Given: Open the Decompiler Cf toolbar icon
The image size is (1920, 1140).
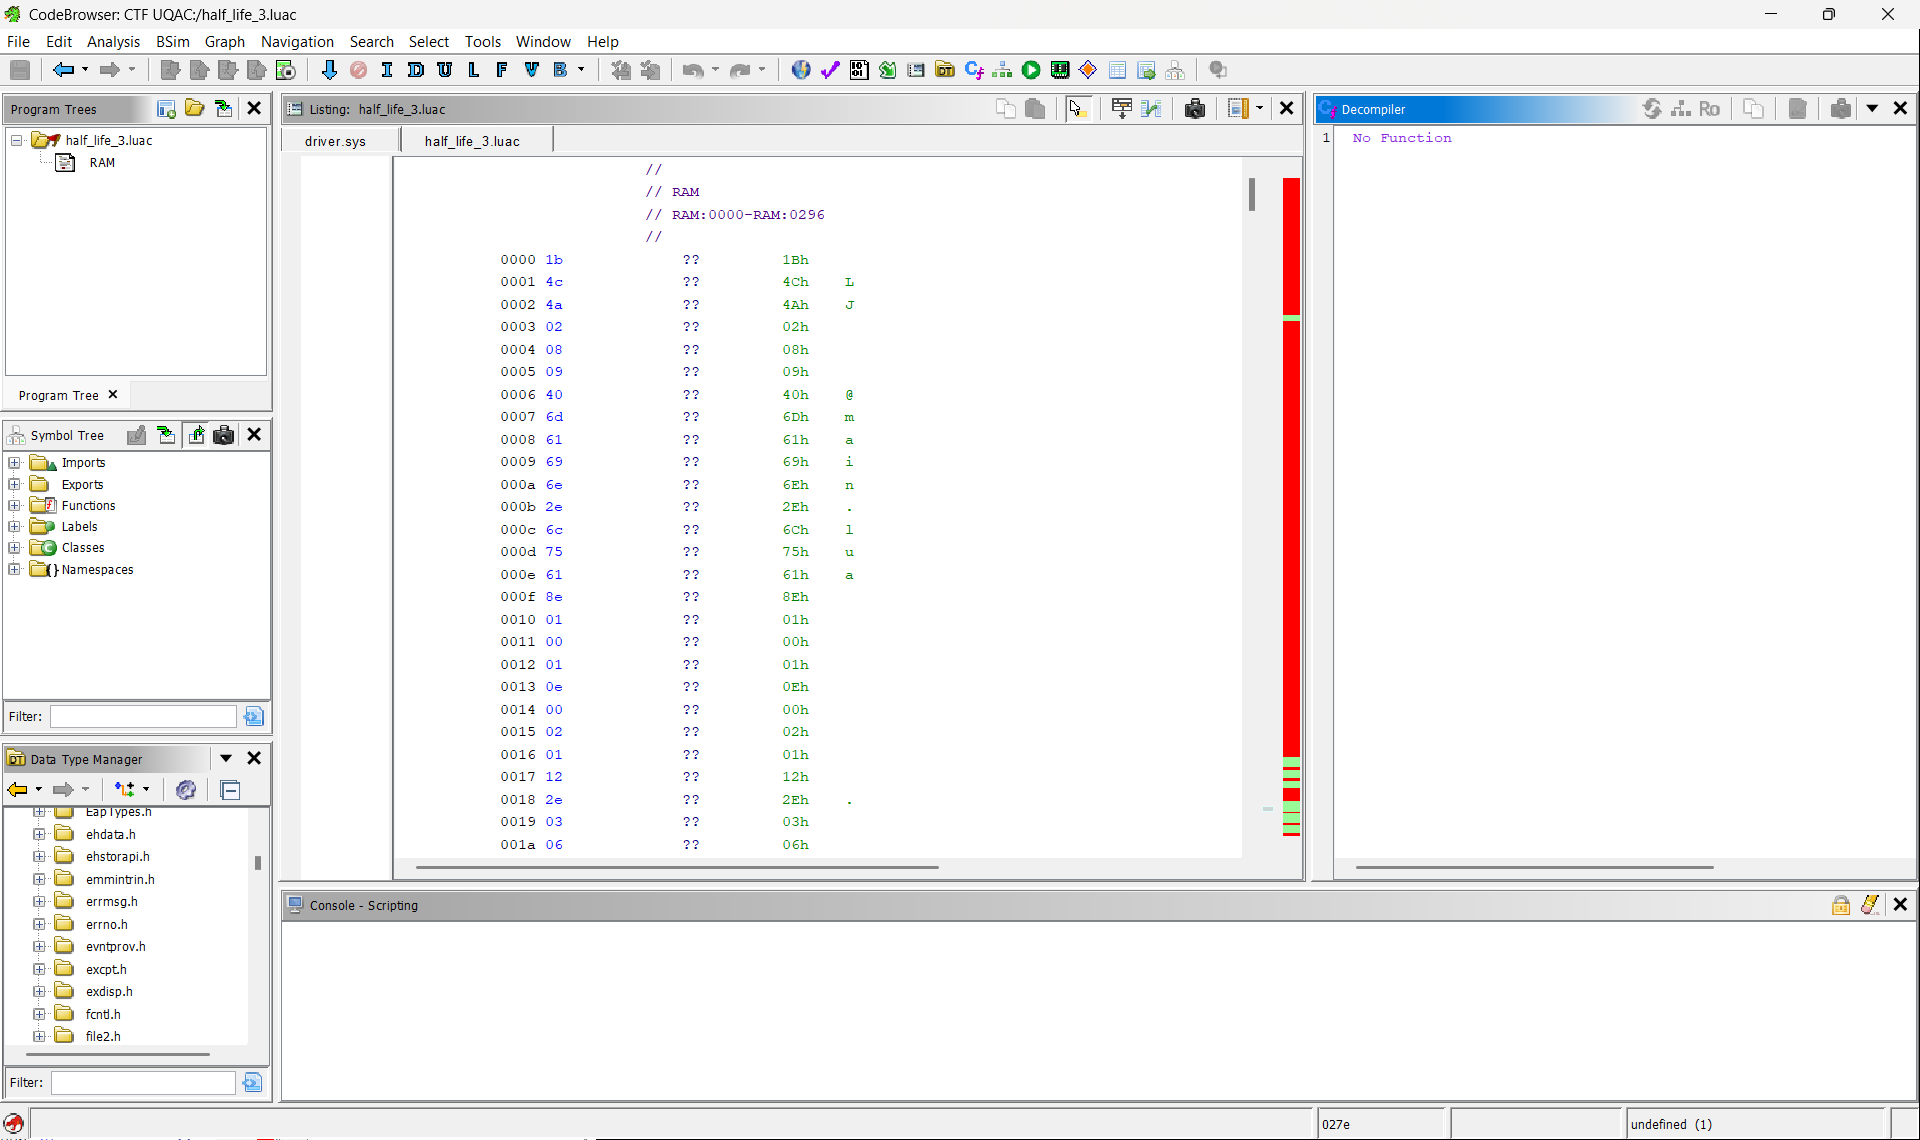Looking at the screenshot, I should [x=974, y=70].
